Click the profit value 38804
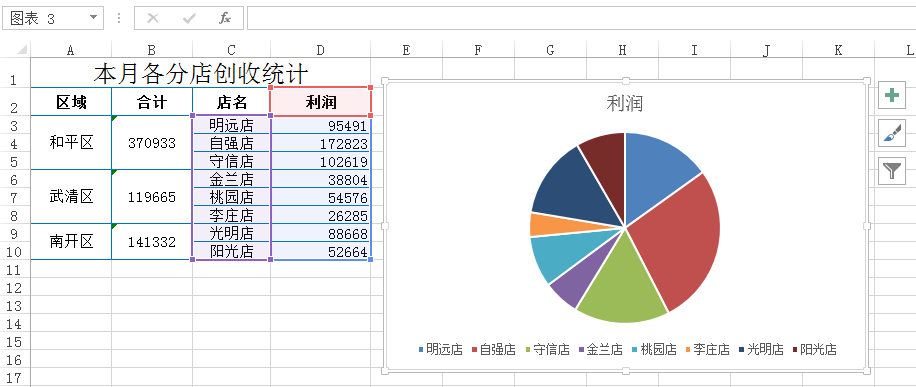 [321, 179]
